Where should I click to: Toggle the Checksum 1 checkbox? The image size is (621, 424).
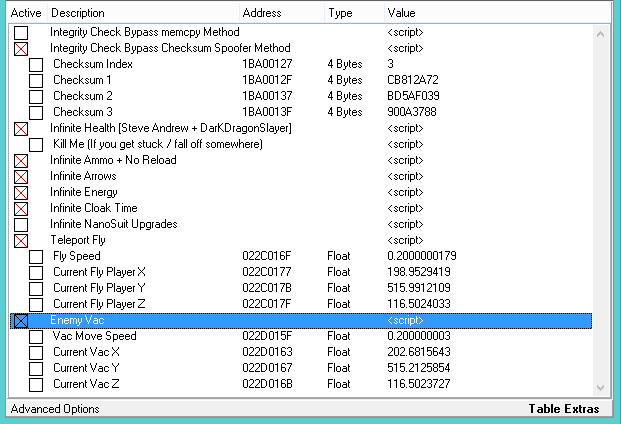36,81
